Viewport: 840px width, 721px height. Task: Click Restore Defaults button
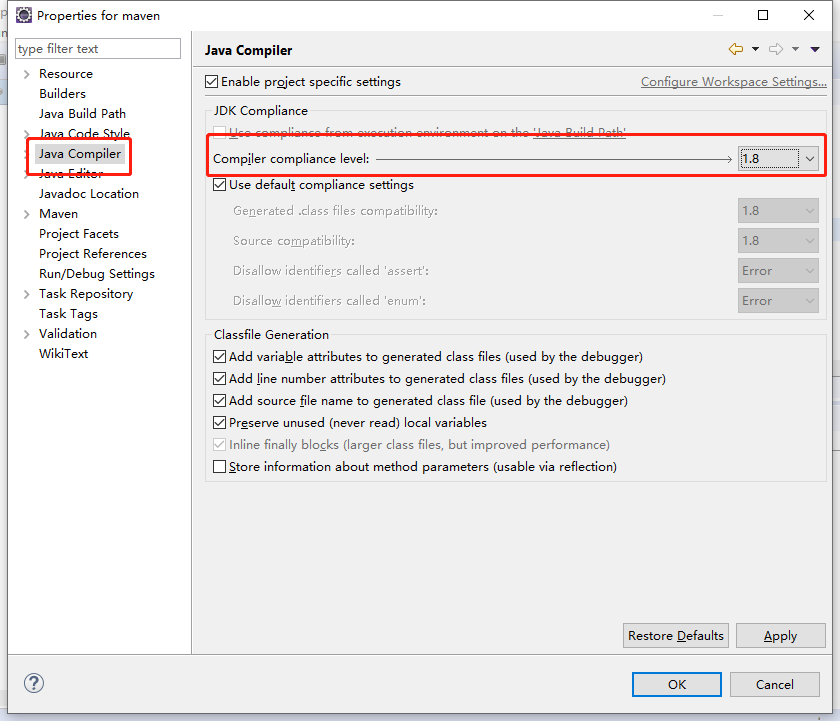click(x=676, y=635)
